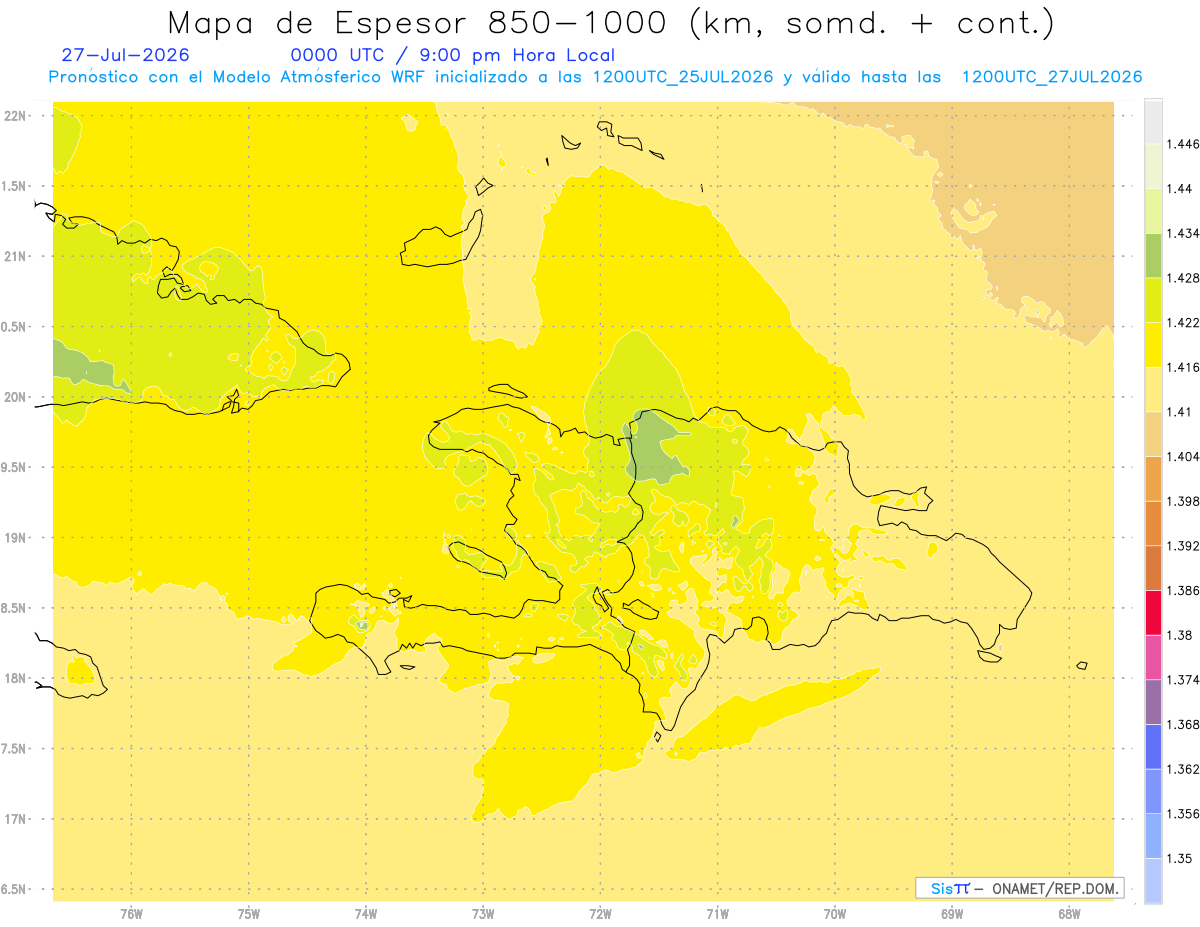Click the 6.5N latitude label
The height and width of the screenshot is (927, 1200).
(15, 889)
